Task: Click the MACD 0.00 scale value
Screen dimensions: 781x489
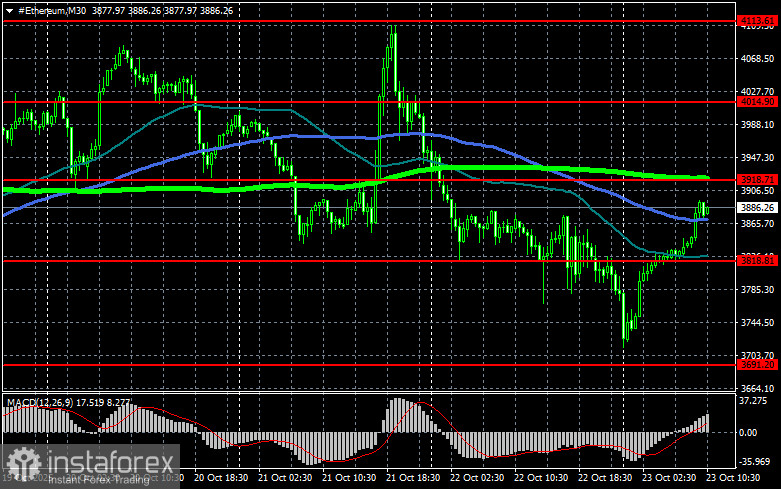Action: (x=748, y=433)
